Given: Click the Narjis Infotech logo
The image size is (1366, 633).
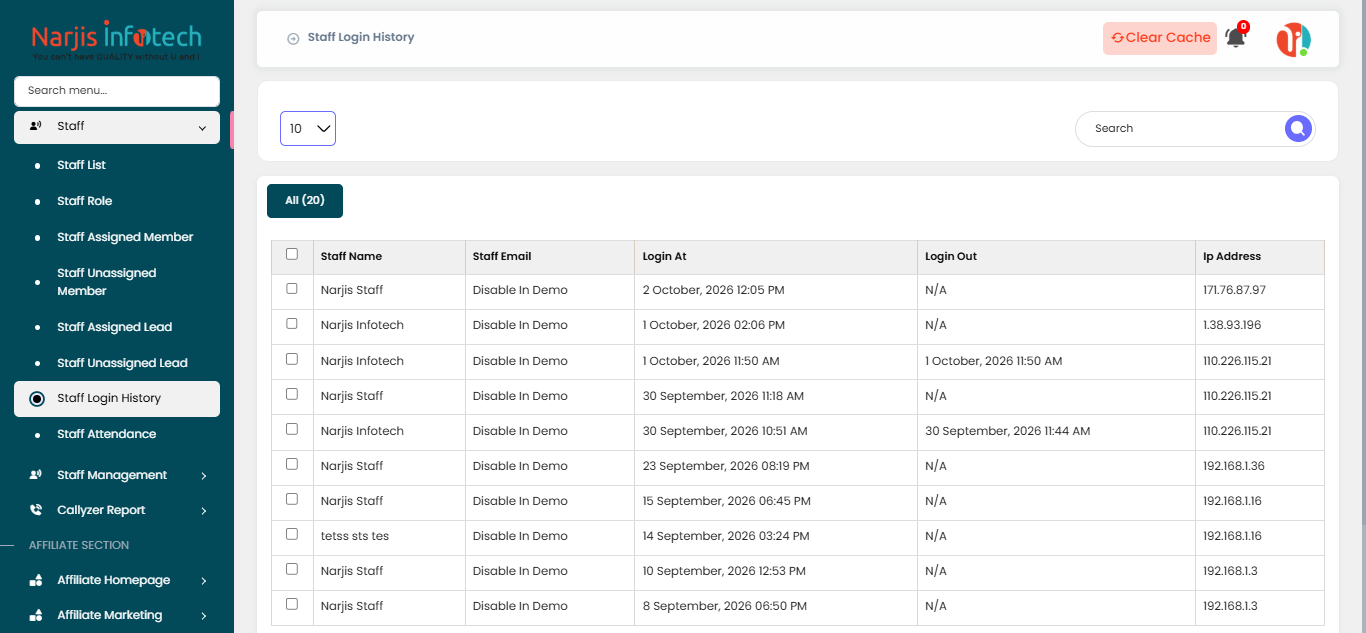Looking at the screenshot, I should pos(117,41).
